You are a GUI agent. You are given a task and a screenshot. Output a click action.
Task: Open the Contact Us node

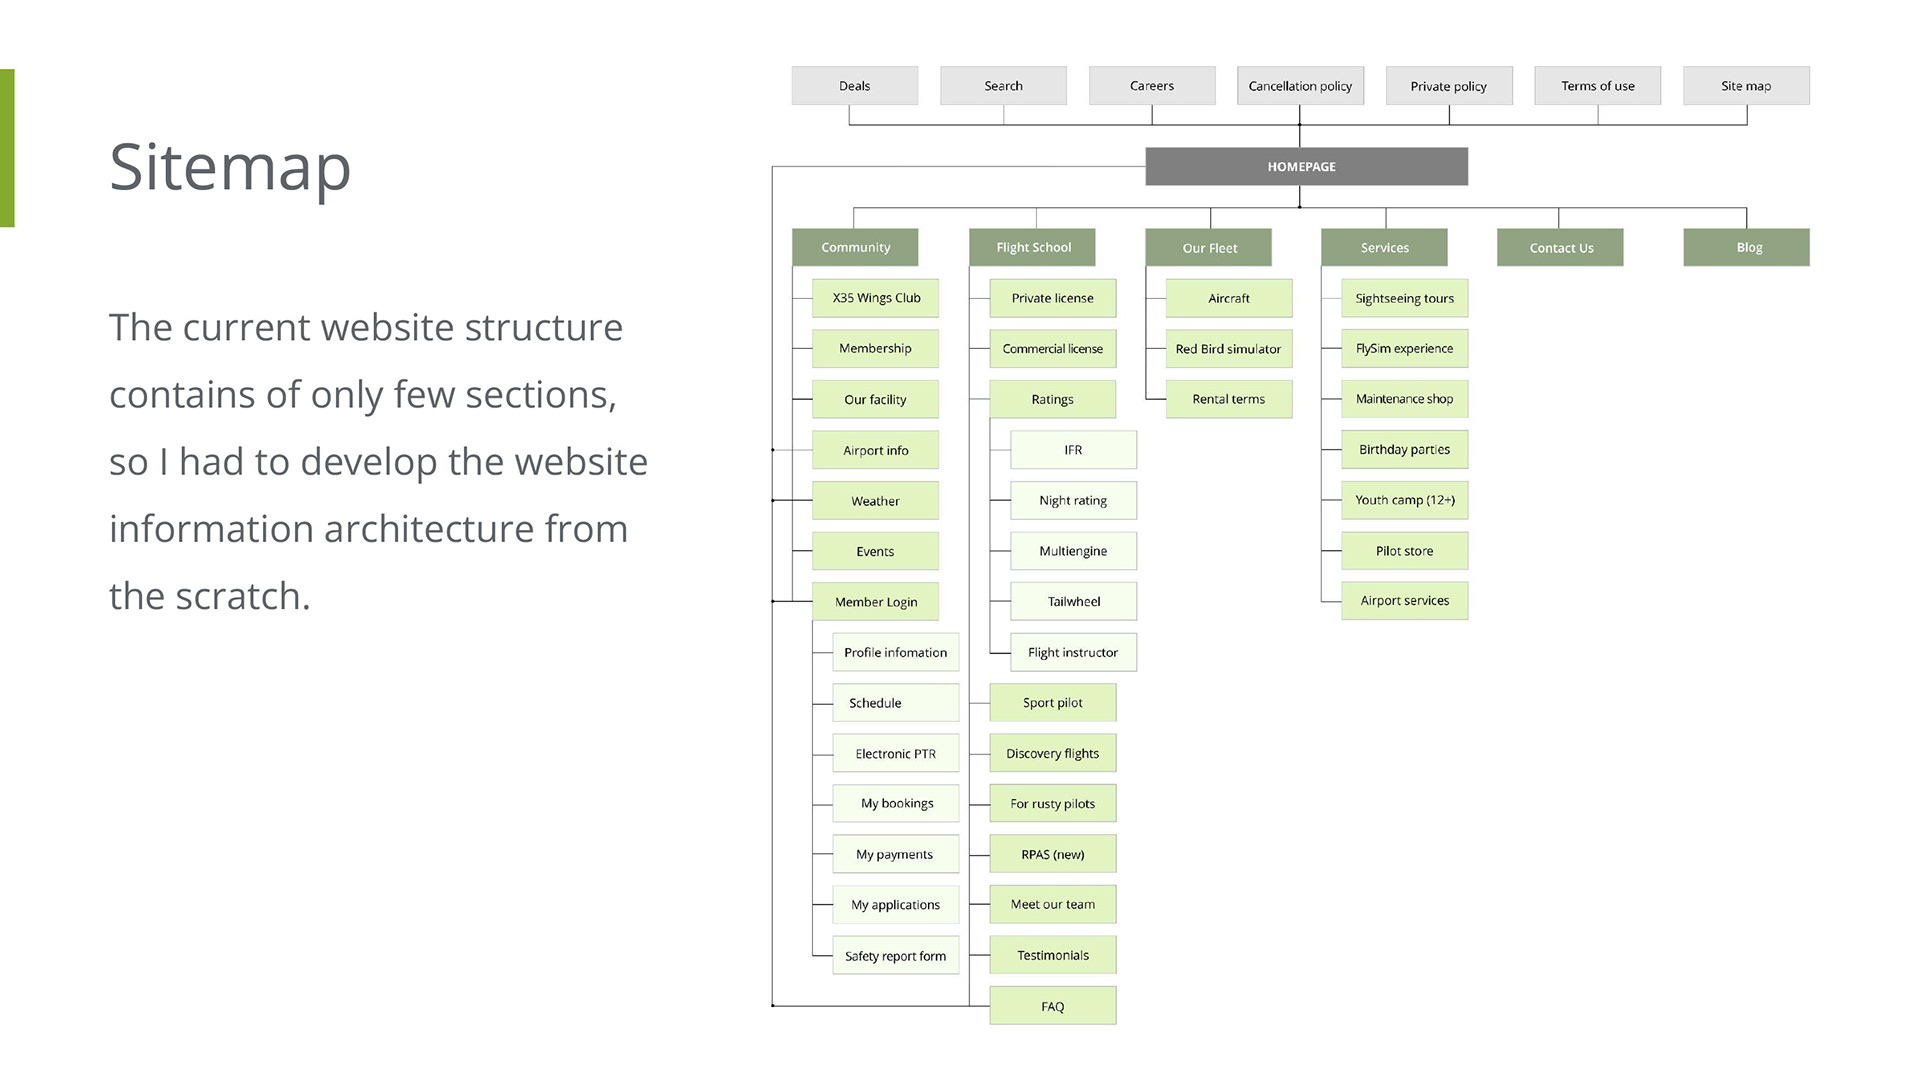1560,248
